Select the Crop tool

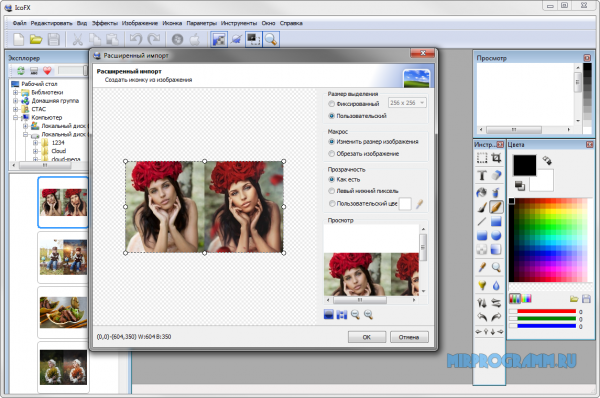click(496, 158)
